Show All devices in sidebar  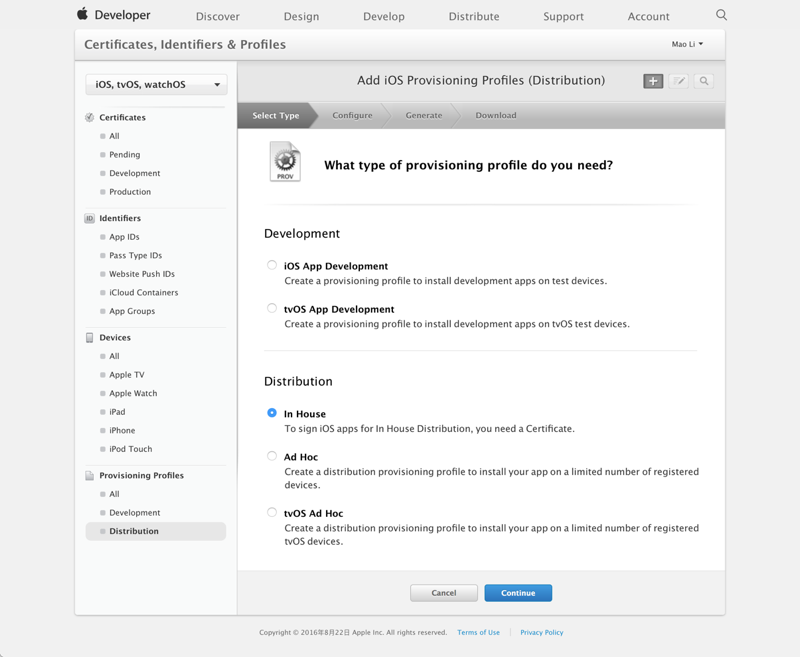click(114, 356)
